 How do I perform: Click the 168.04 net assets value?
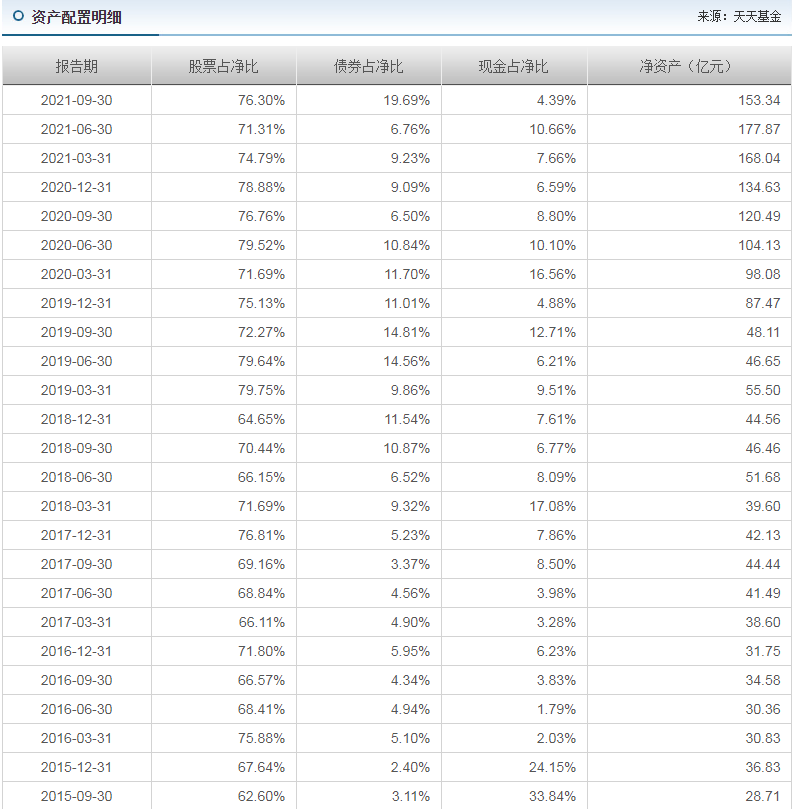[x=759, y=158]
